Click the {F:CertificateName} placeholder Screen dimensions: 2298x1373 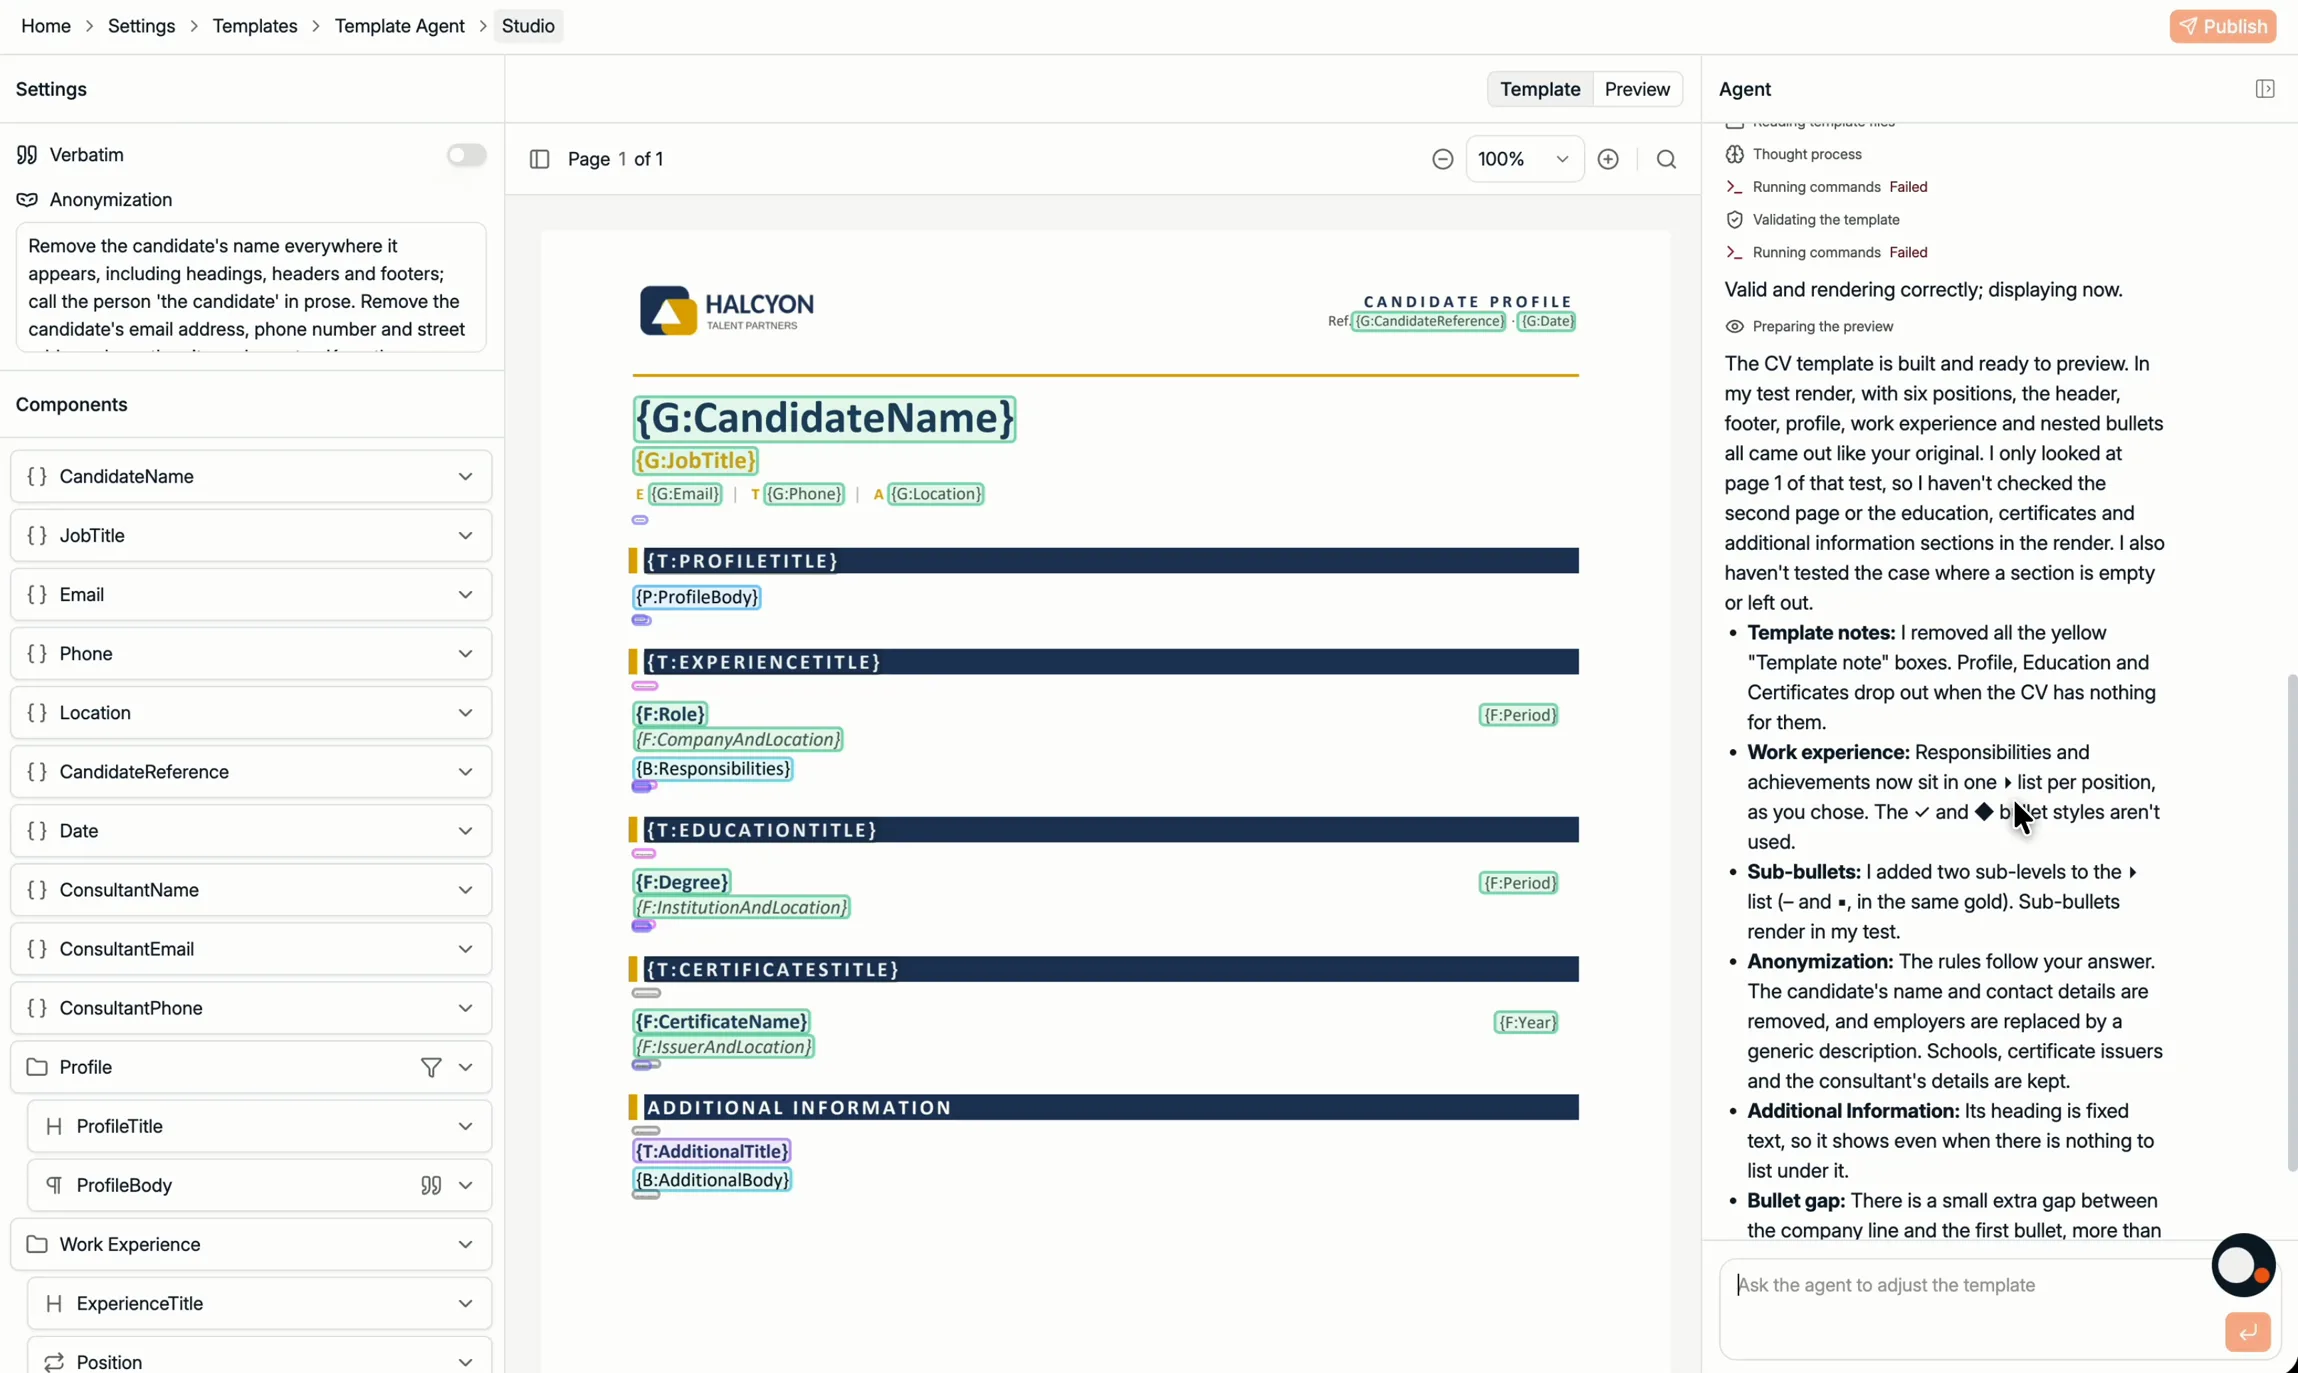(x=721, y=1022)
